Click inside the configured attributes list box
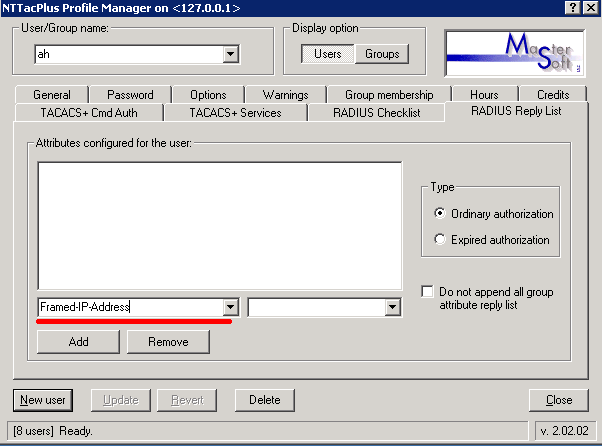The height and width of the screenshot is (446, 602). [220, 226]
